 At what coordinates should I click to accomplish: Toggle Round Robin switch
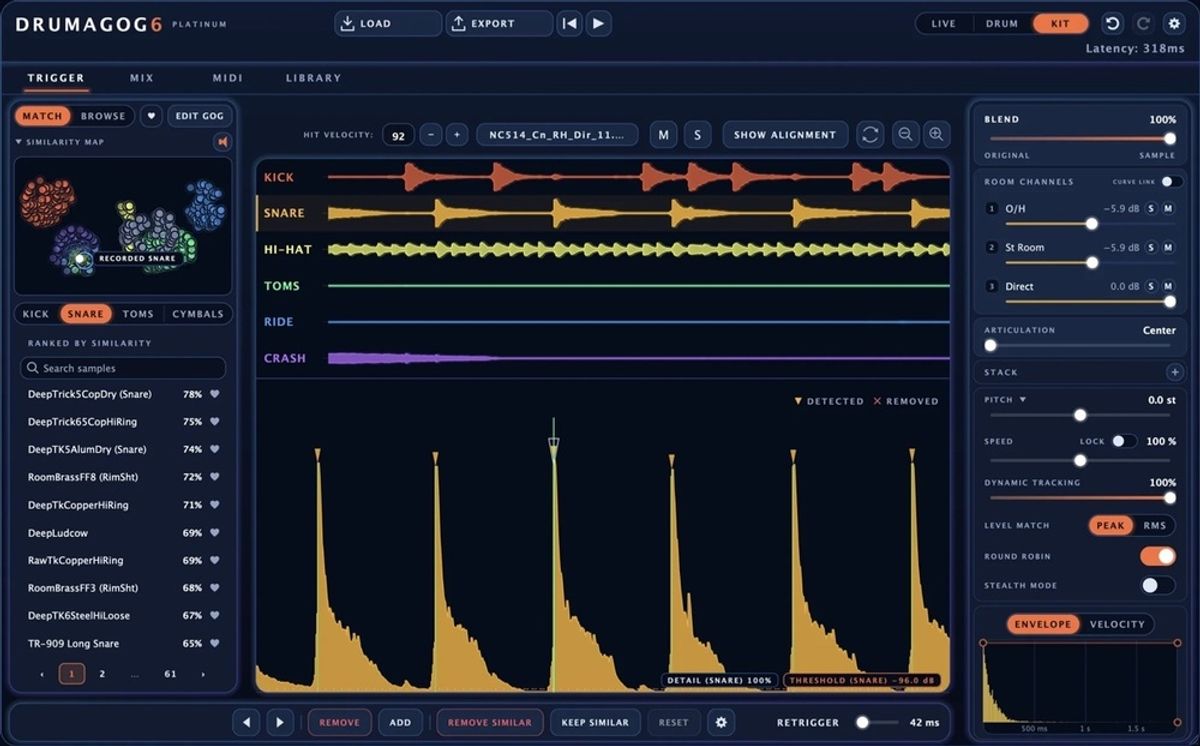tap(1158, 556)
